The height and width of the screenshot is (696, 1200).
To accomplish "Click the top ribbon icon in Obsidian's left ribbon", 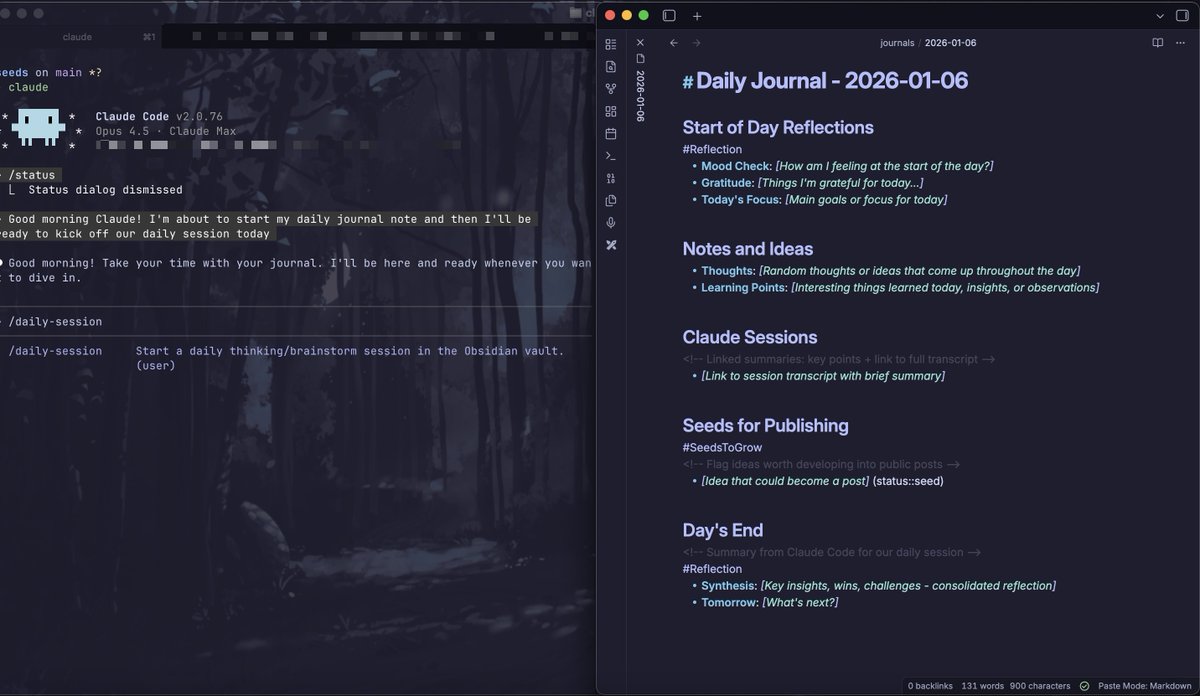I will pos(611,44).
